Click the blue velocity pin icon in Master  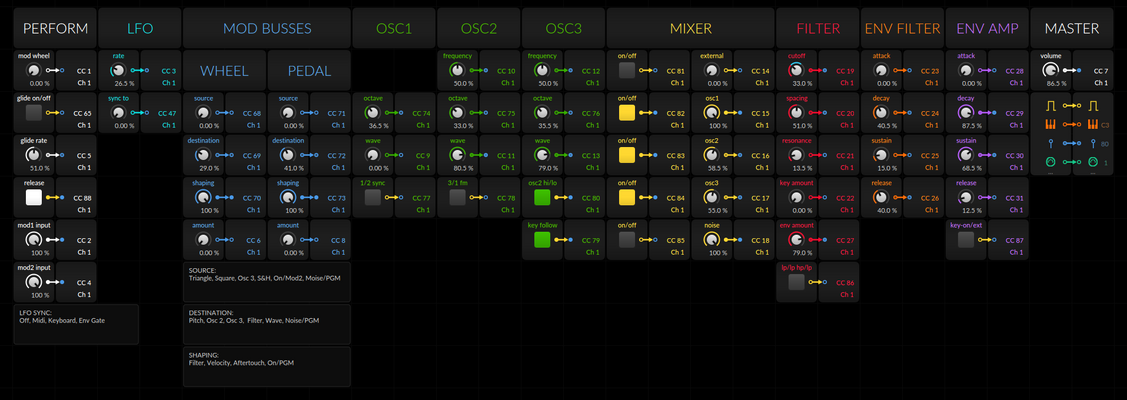[1051, 143]
